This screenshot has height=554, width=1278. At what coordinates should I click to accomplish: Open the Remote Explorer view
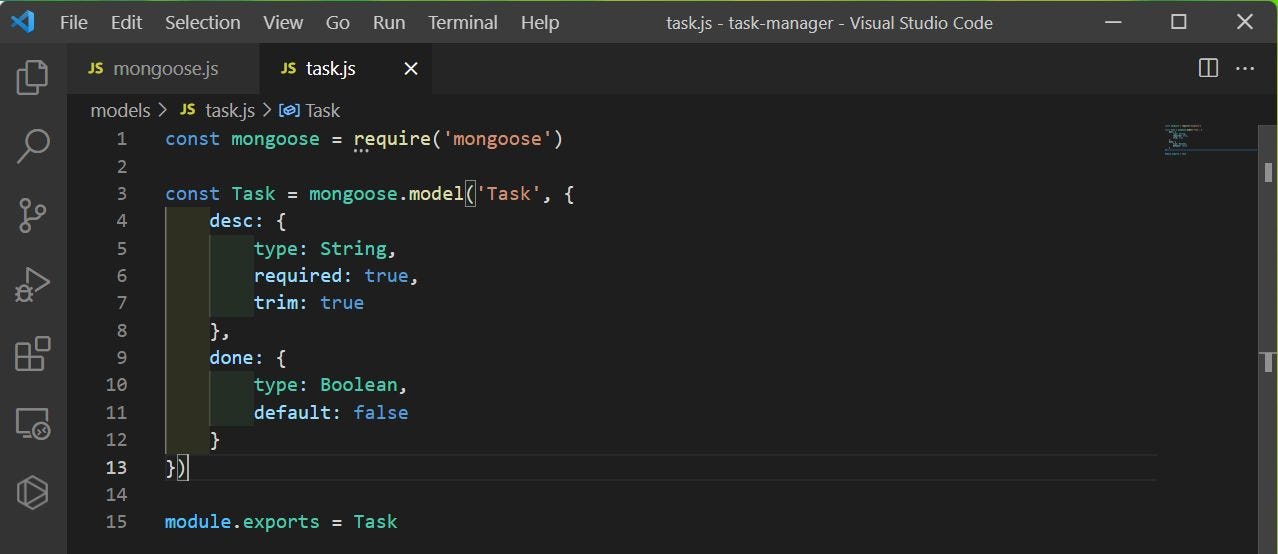pos(33,424)
